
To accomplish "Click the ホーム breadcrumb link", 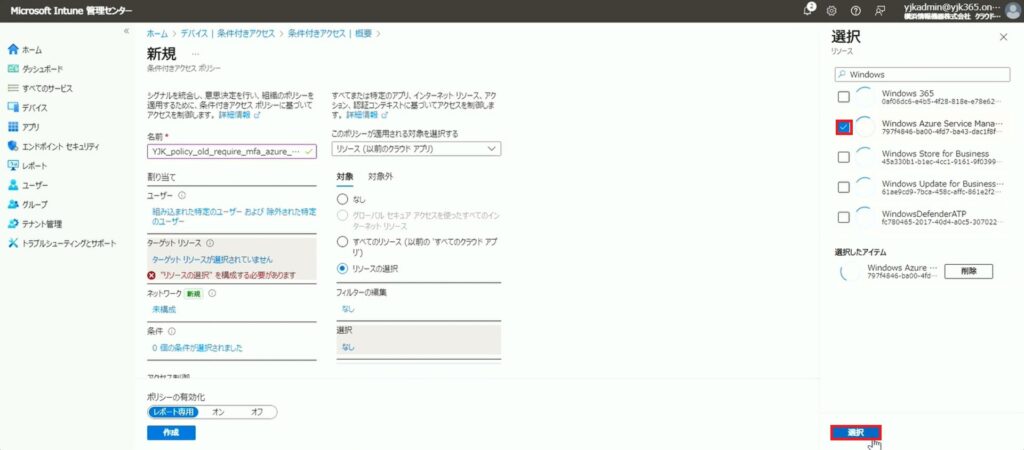I will click(156, 33).
